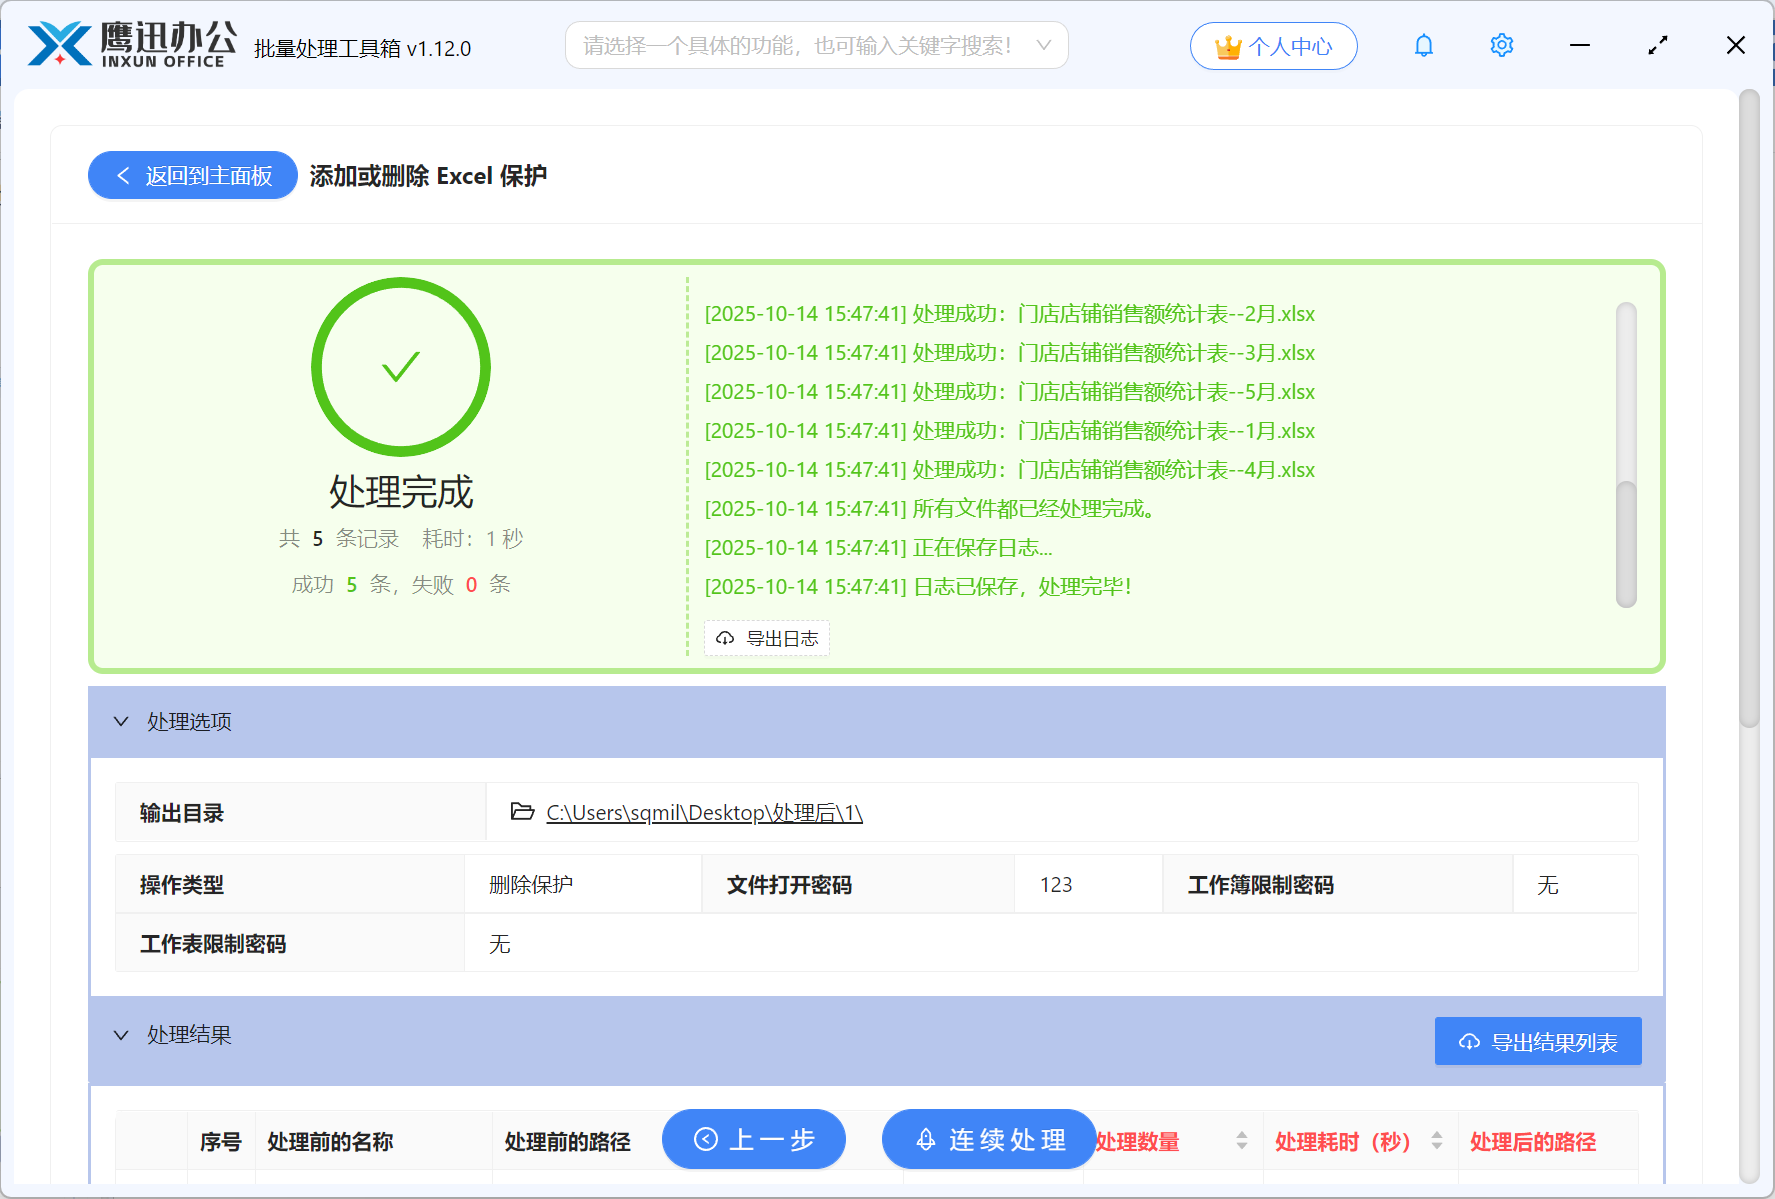This screenshot has height=1199, width=1775.
Task: Click the green checkmark completion circle
Action: click(x=401, y=367)
